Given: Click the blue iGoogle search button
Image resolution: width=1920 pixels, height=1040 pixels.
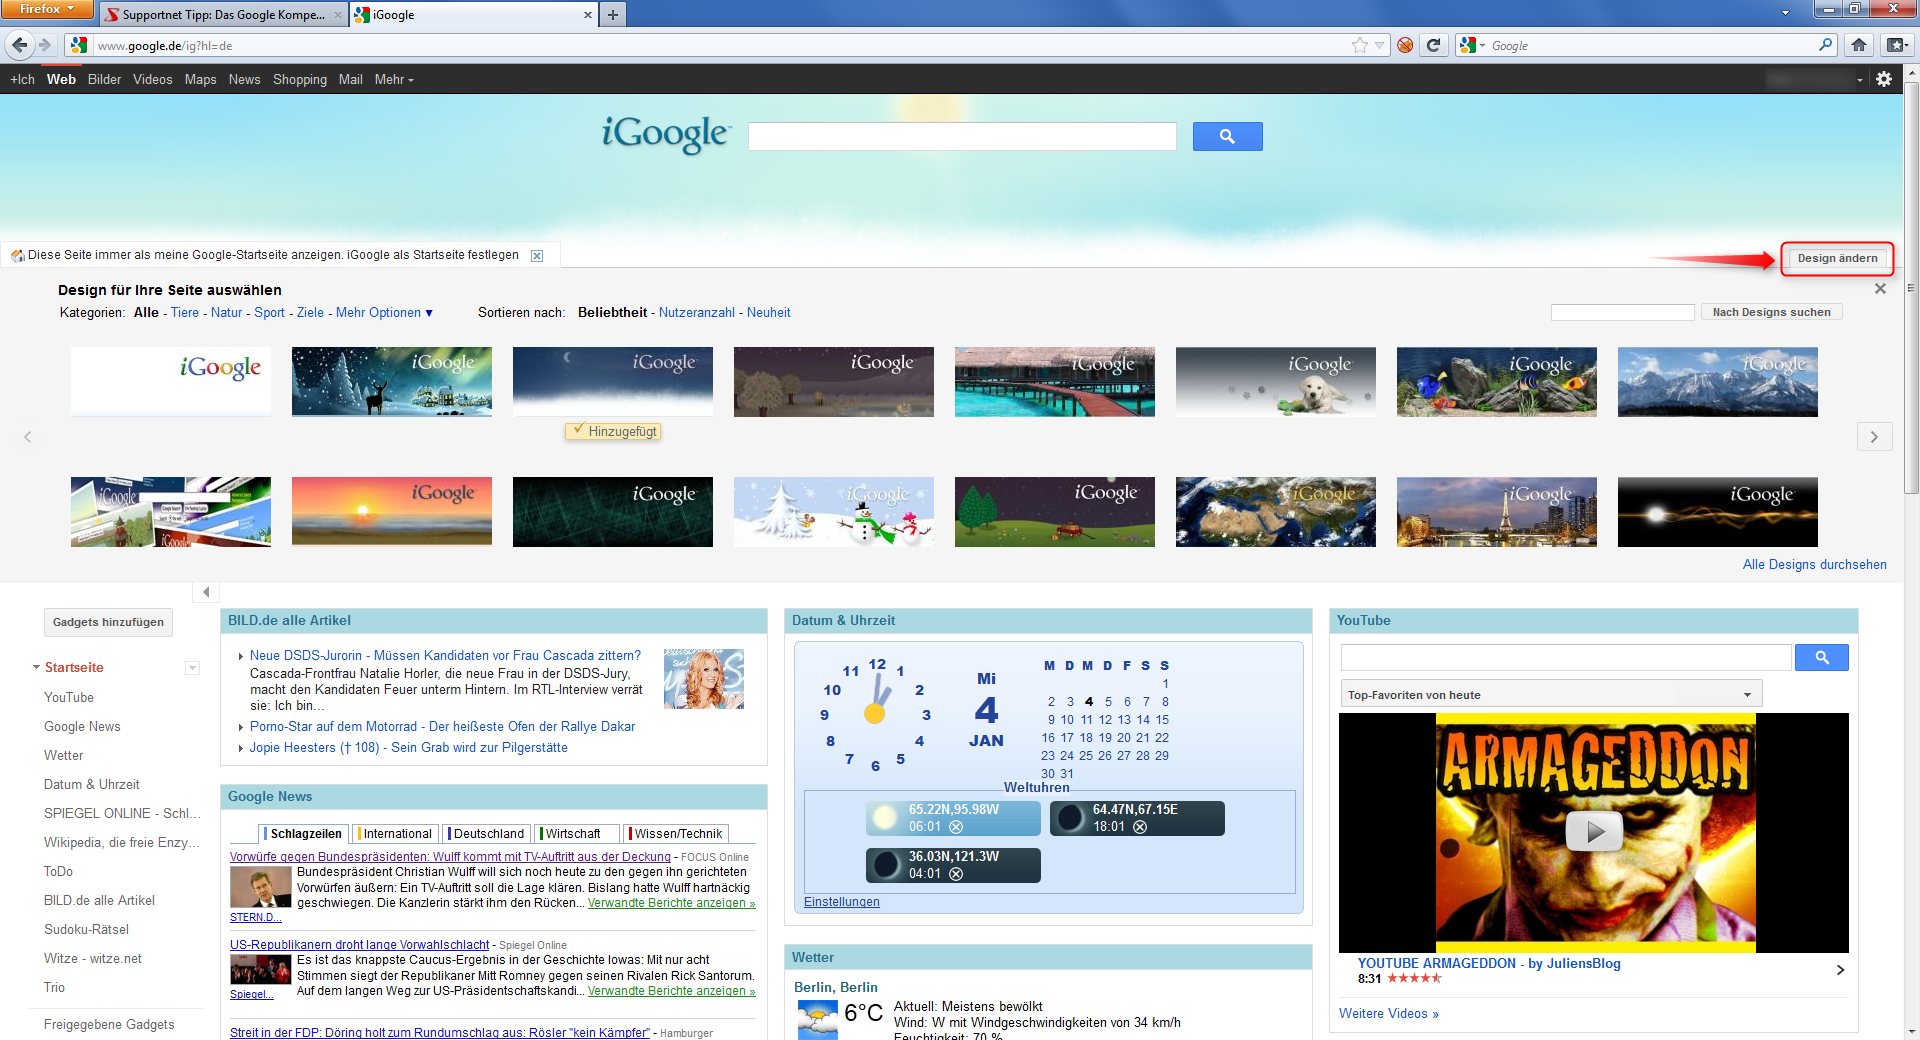Looking at the screenshot, I should (x=1227, y=136).
